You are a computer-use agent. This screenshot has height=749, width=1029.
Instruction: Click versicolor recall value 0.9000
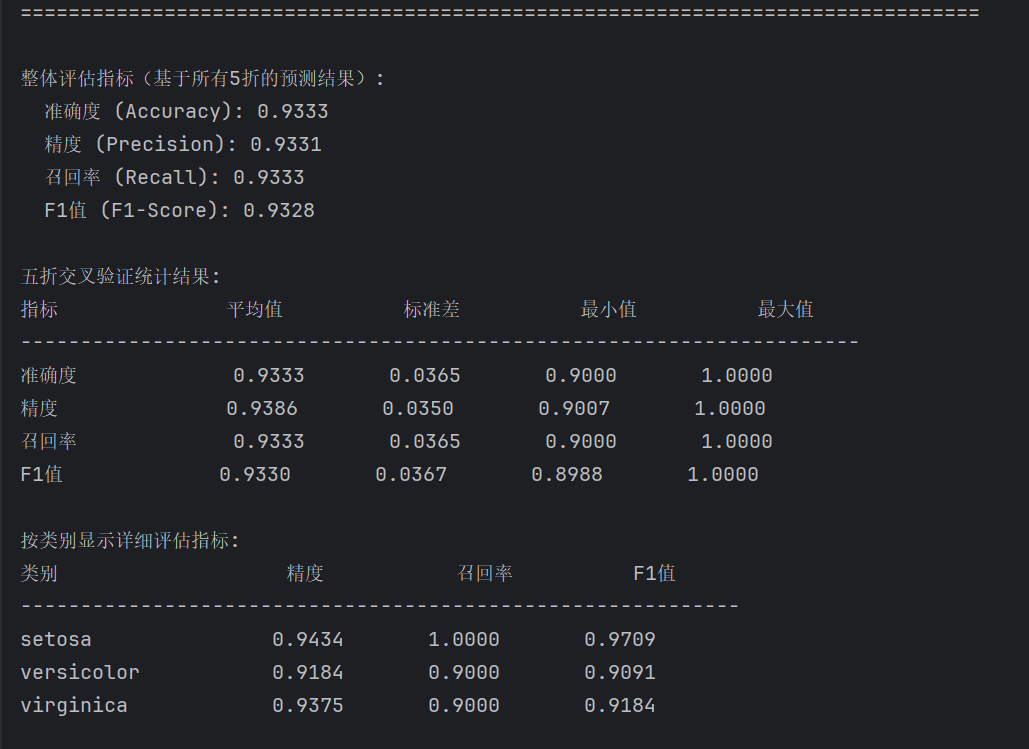point(464,672)
